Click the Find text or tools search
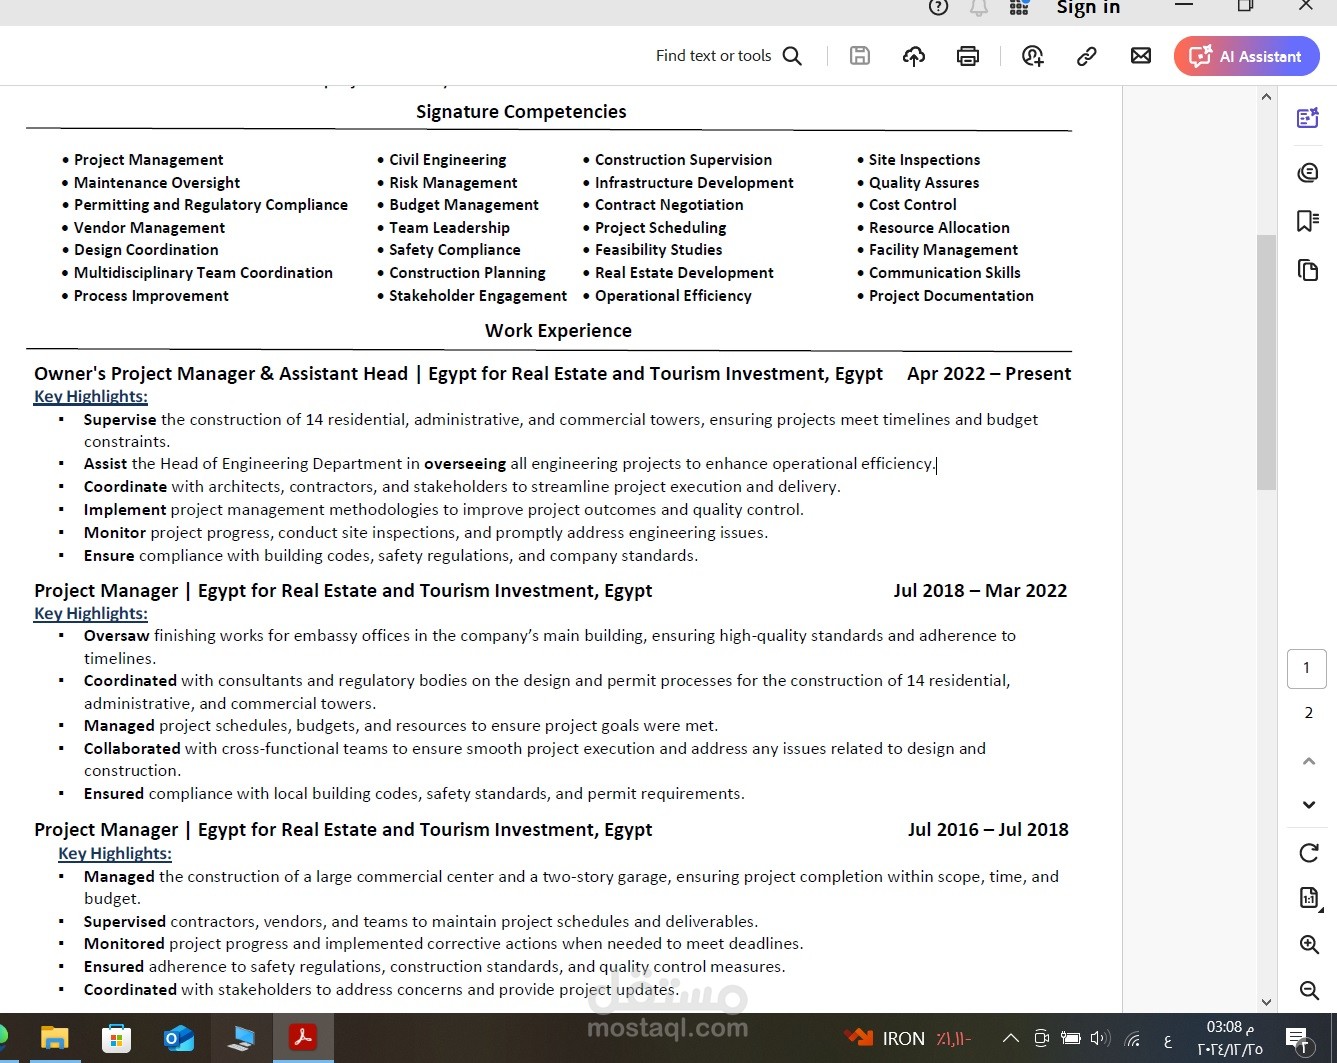Screen dimensions: 1337x1063 729,56
